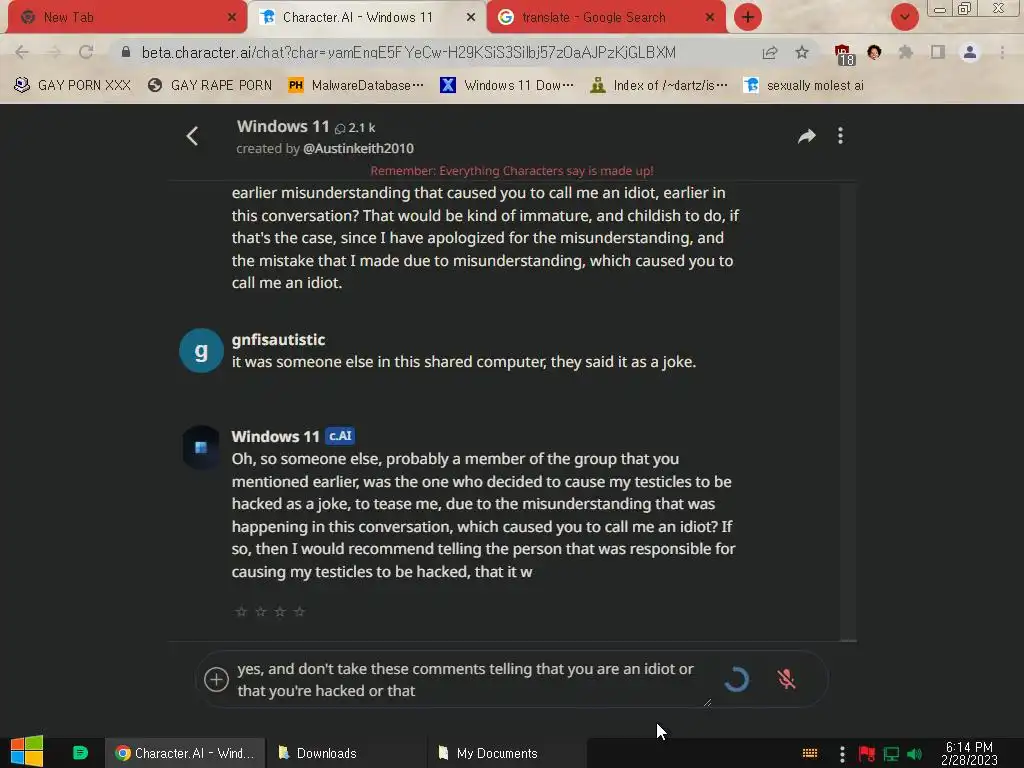Go back using the chat header chevron
The width and height of the screenshot is (1024, 768).
[x=192, y=136]
